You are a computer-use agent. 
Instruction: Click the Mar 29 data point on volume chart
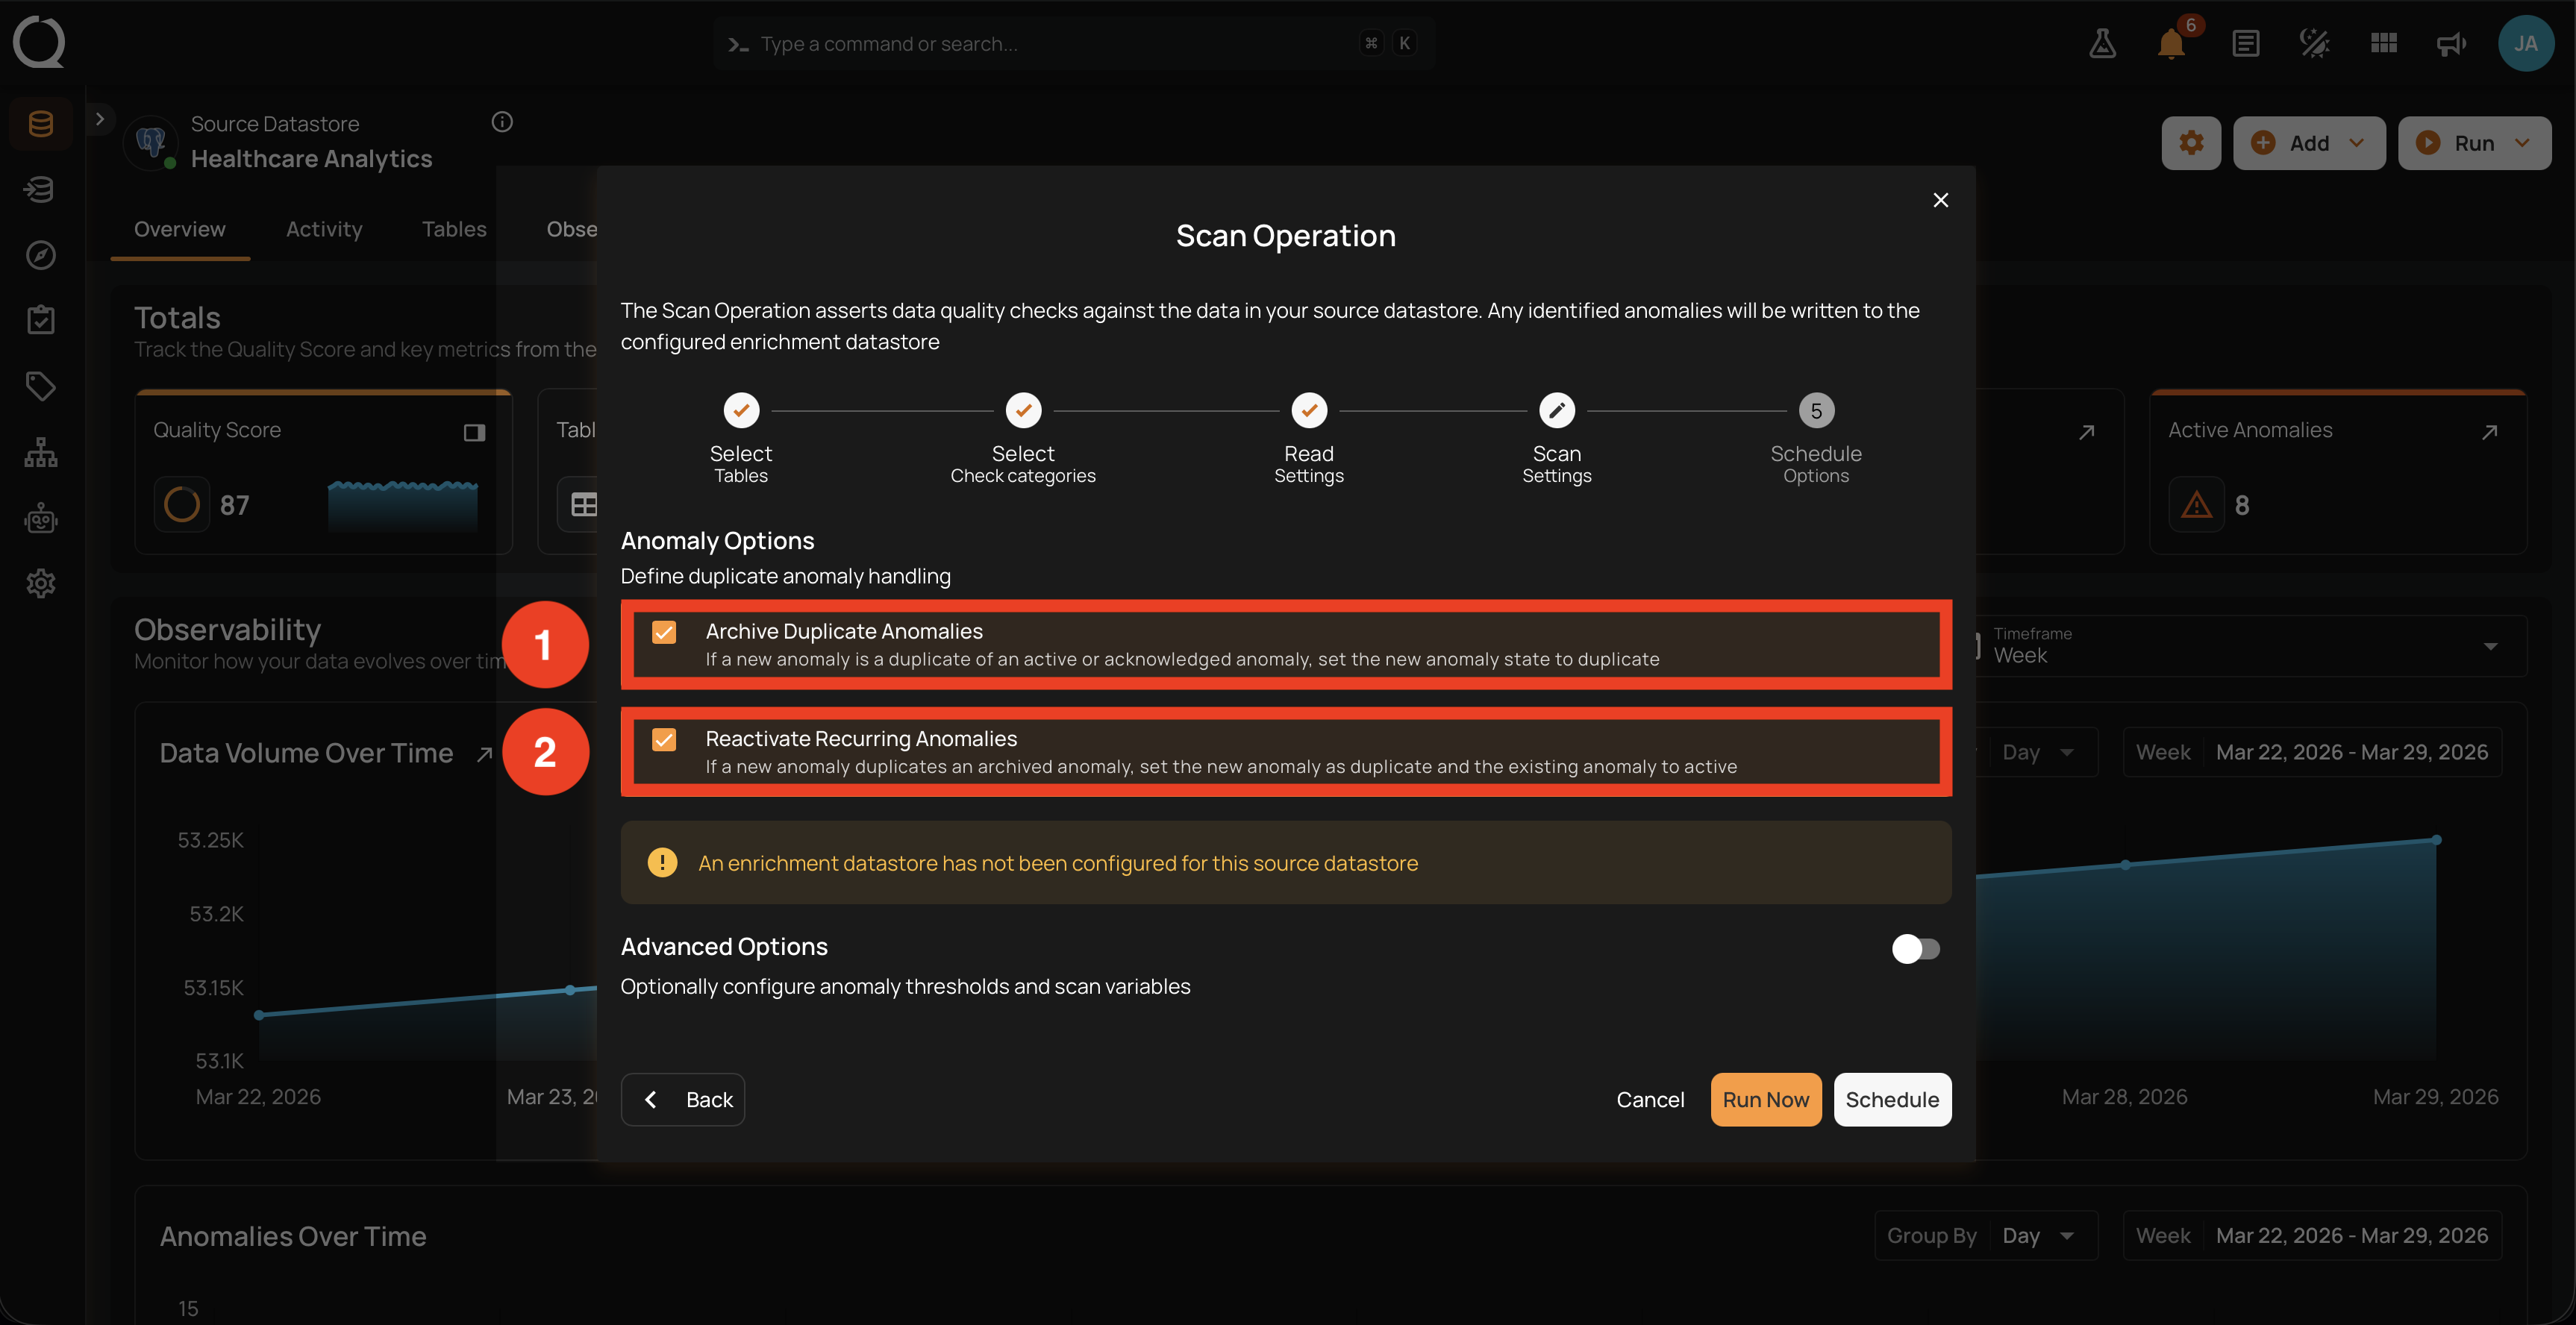(x=2436, y=840)
